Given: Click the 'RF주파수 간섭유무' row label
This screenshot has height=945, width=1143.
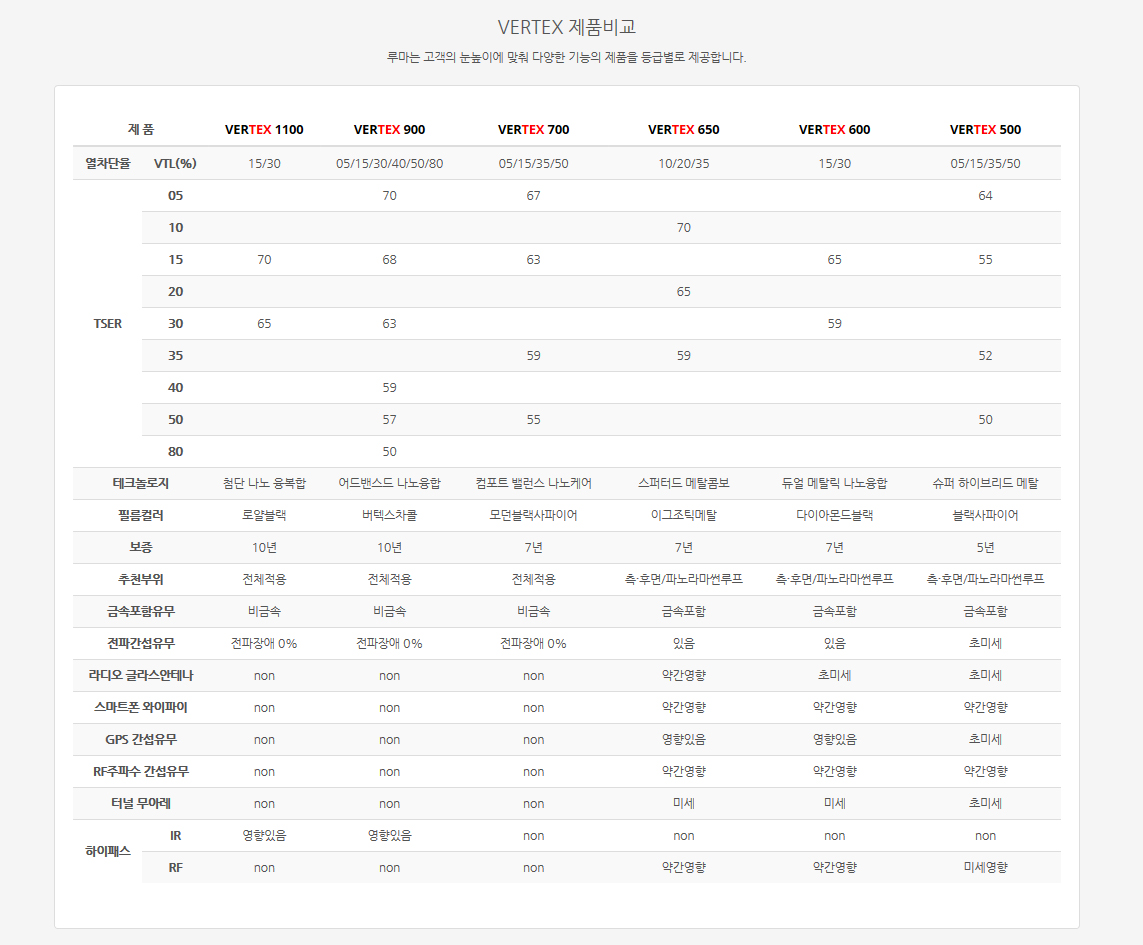Looking at the screenshot, I should tap(141, 771).
